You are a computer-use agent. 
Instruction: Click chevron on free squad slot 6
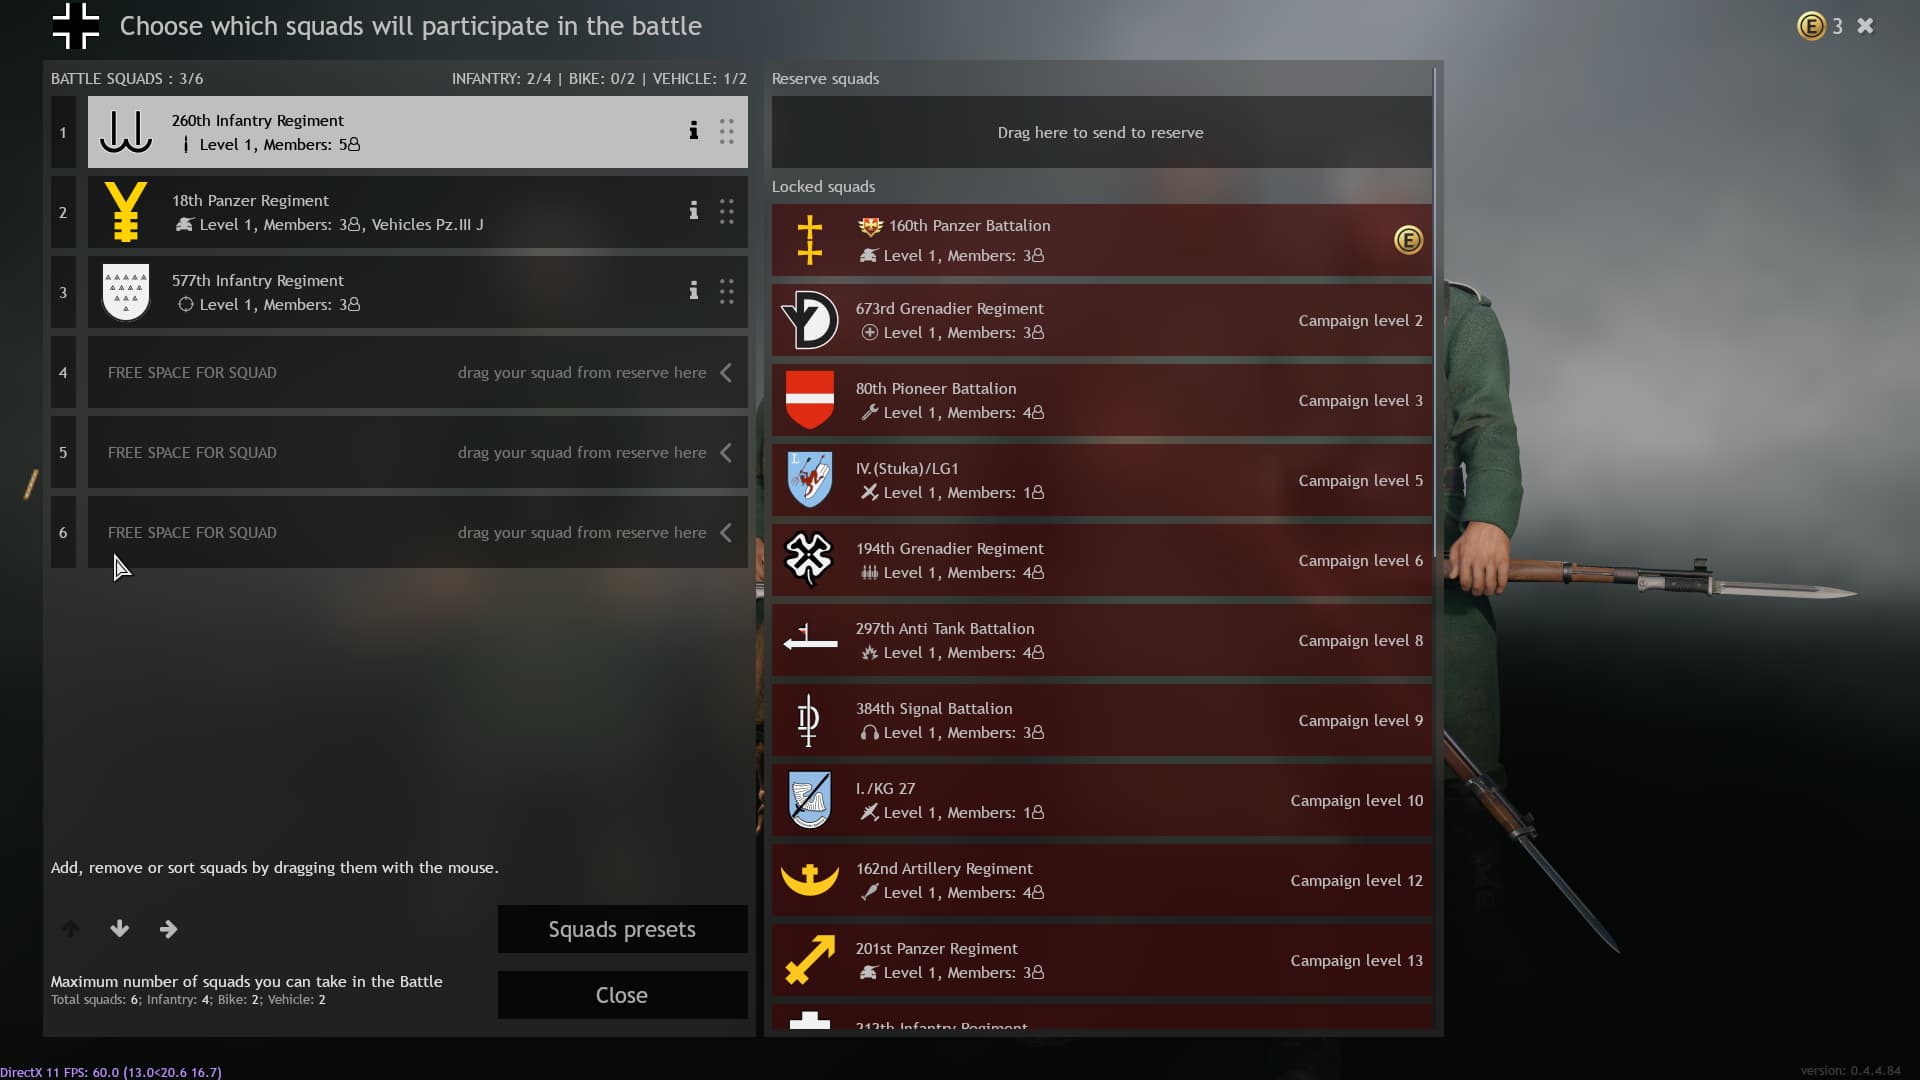[726, 532]
